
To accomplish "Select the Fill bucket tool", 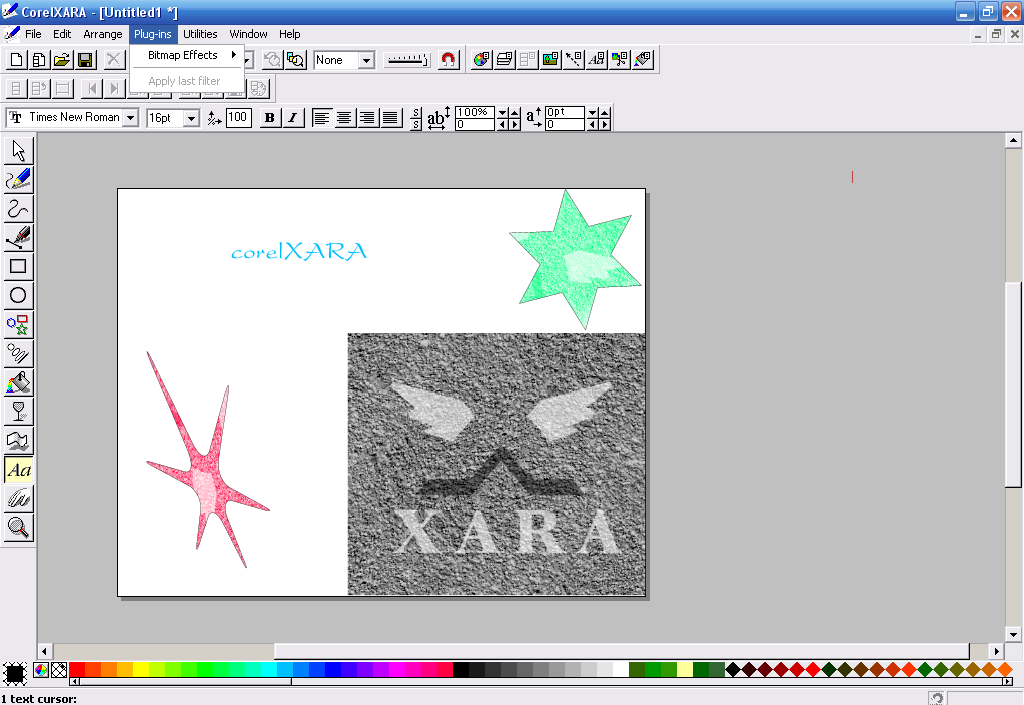I will 18,383.
